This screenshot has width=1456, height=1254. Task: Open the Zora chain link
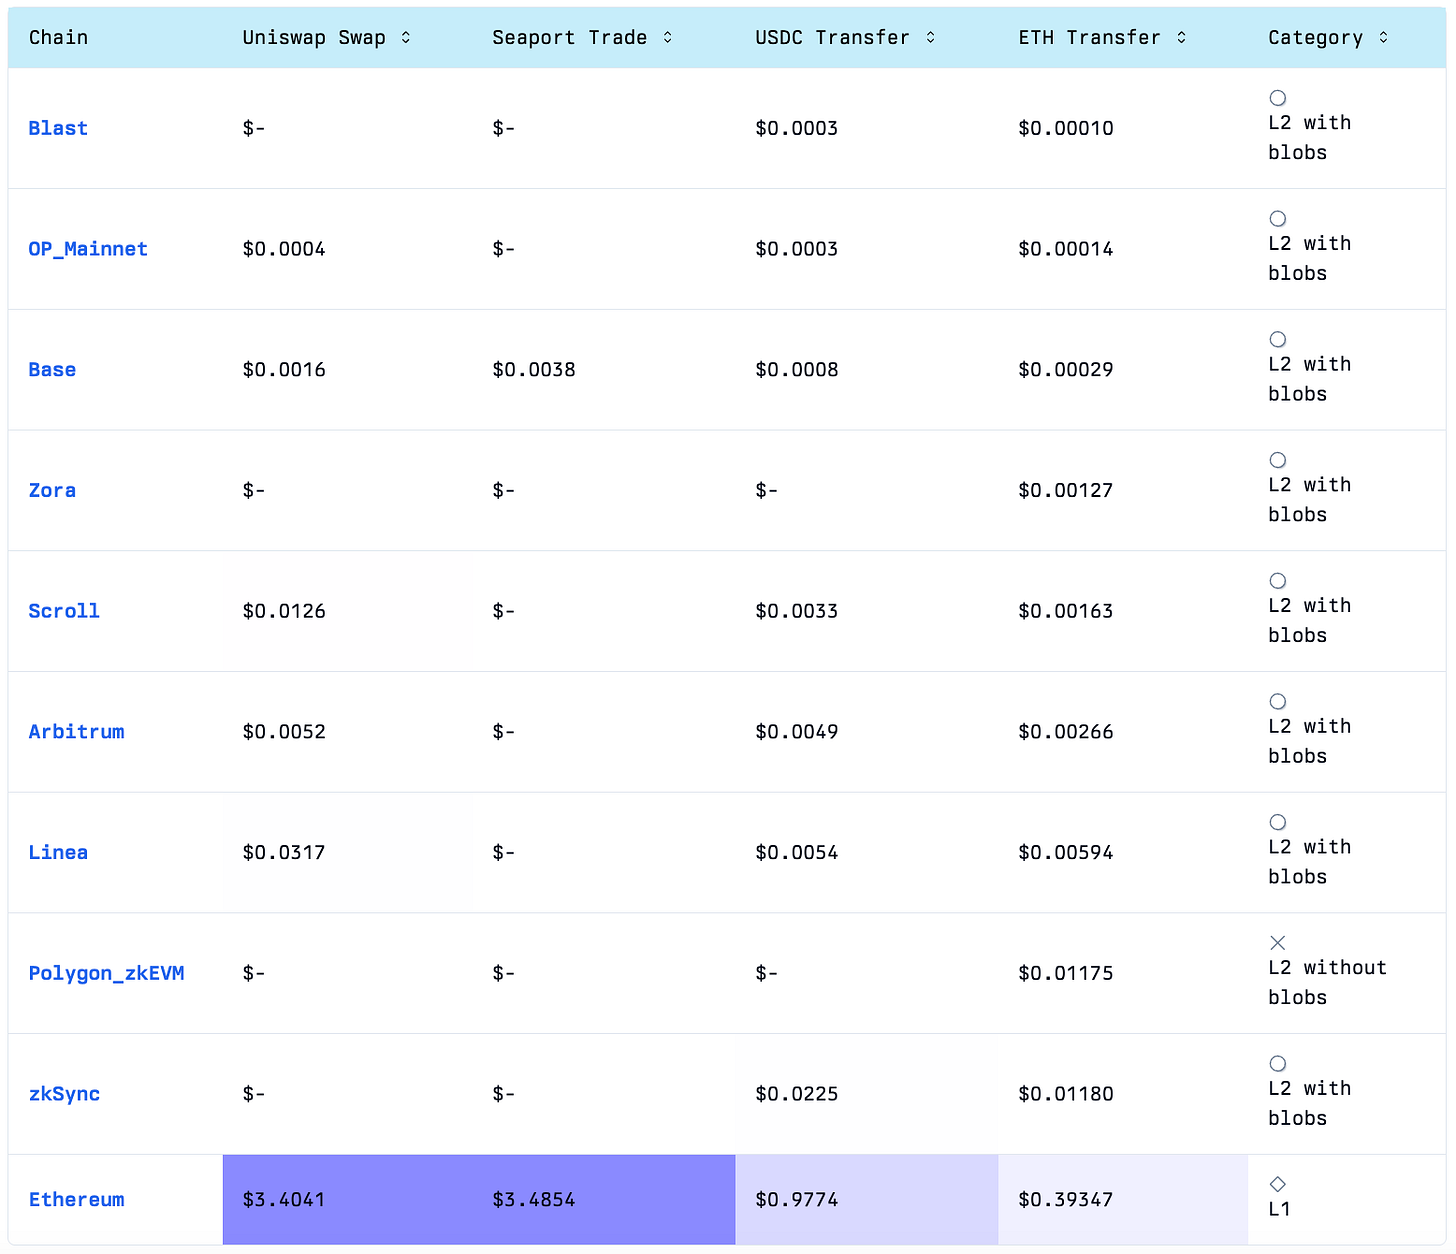click(52, 490)
